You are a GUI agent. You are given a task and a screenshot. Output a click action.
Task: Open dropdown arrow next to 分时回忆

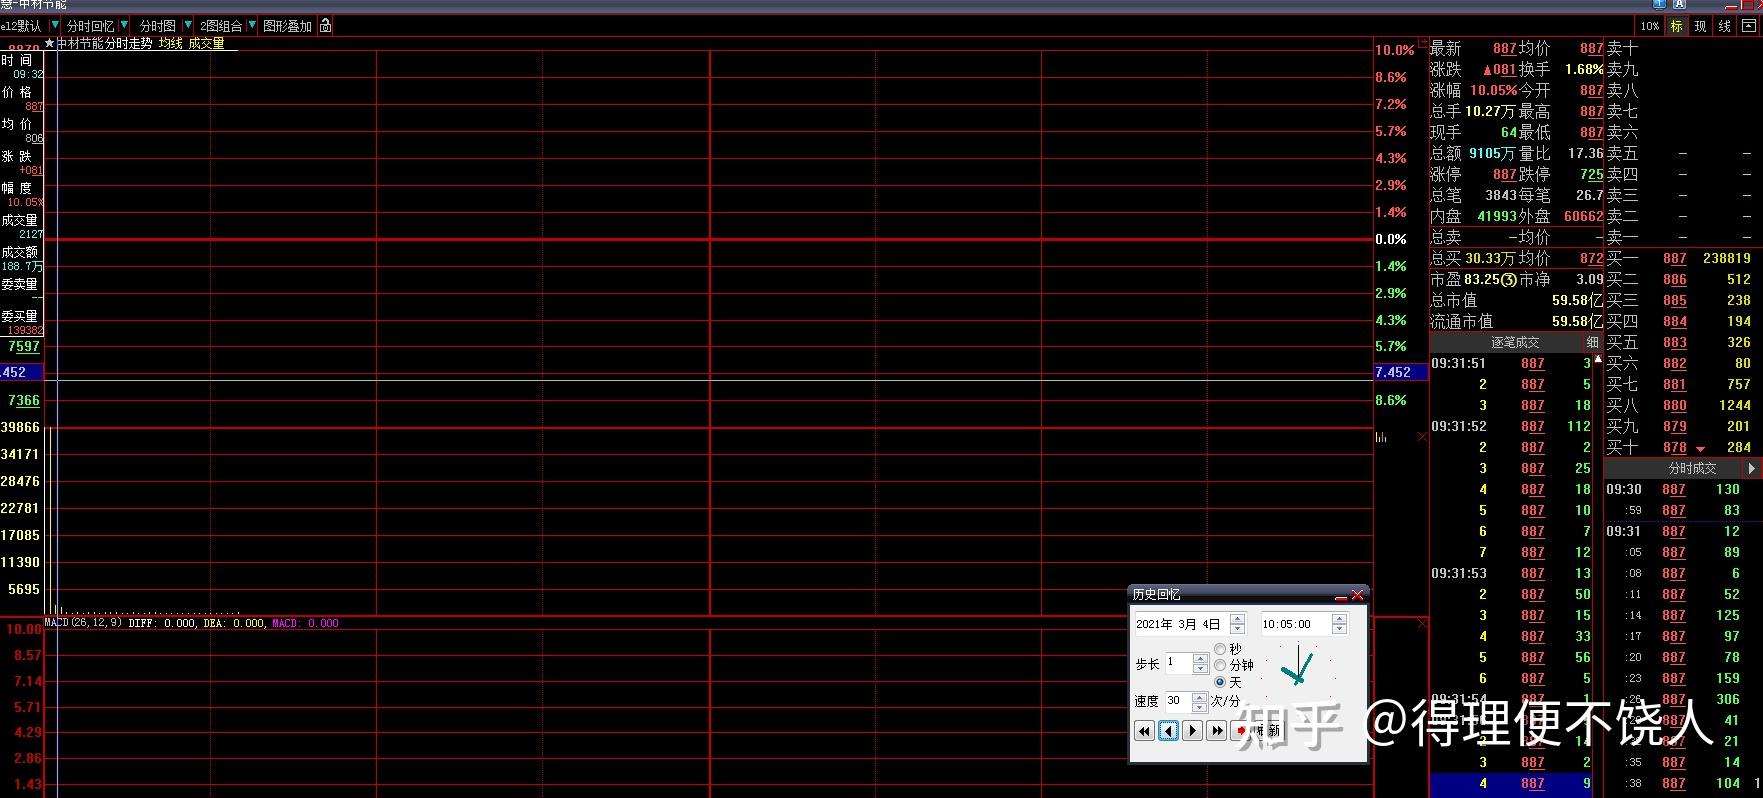pyautogui.click(x=124, y=25)
